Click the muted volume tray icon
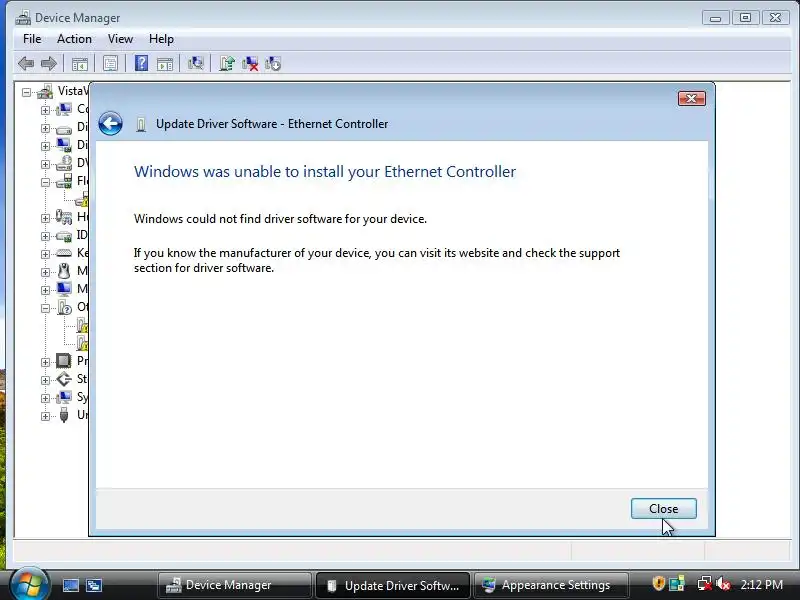 (x=723, y=584)
